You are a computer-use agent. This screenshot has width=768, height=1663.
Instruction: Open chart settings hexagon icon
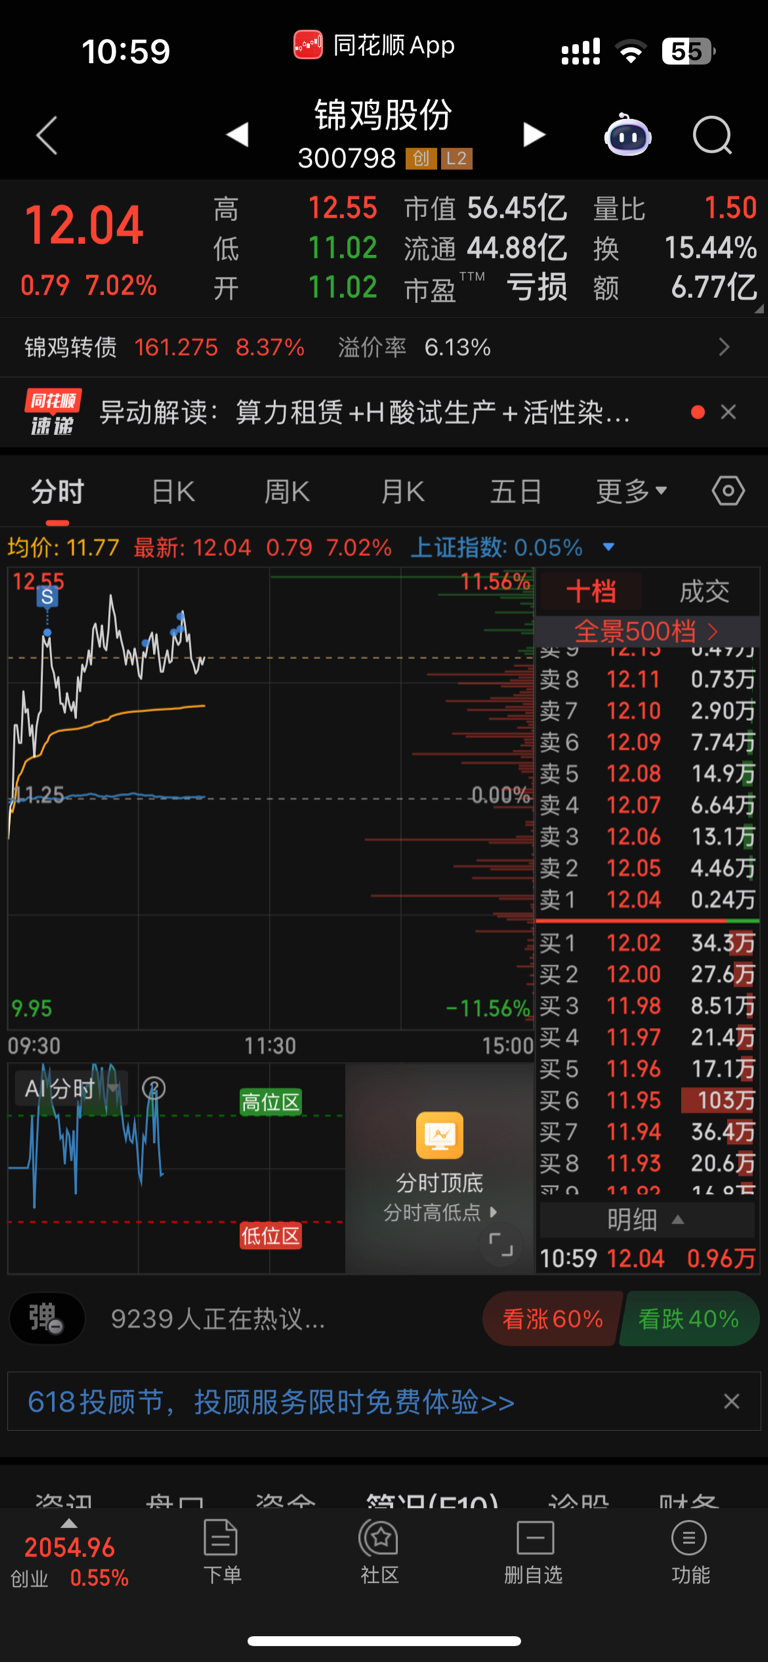(x=728, y=491)
